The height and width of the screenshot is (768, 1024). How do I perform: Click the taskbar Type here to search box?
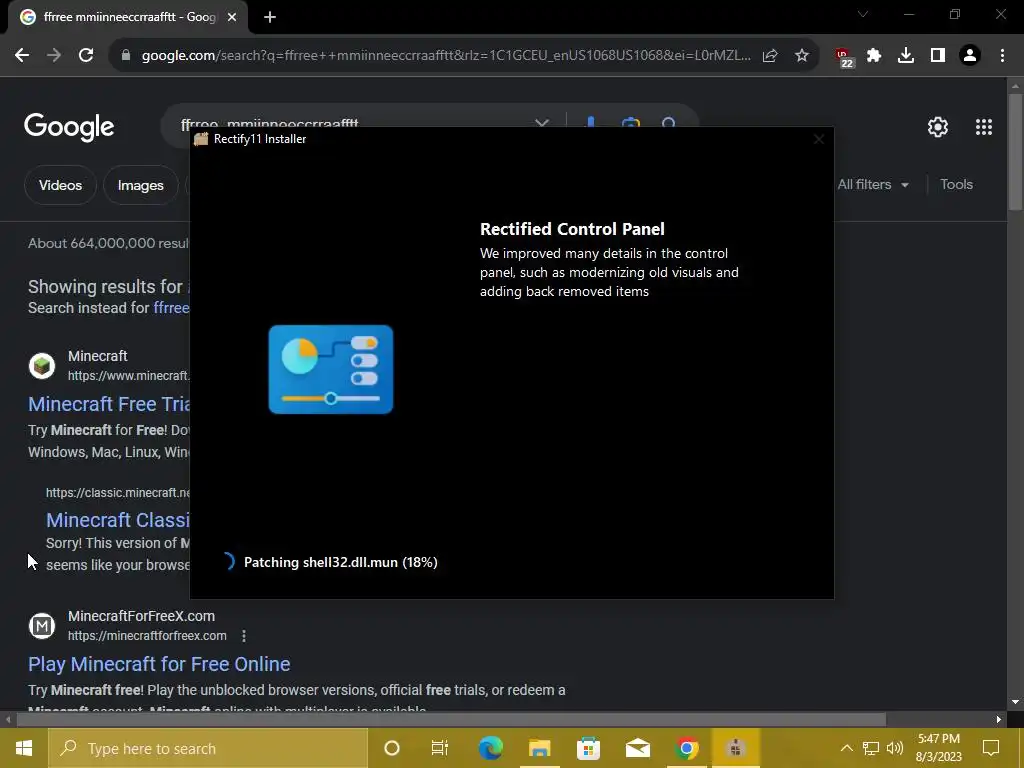(208, 748)
